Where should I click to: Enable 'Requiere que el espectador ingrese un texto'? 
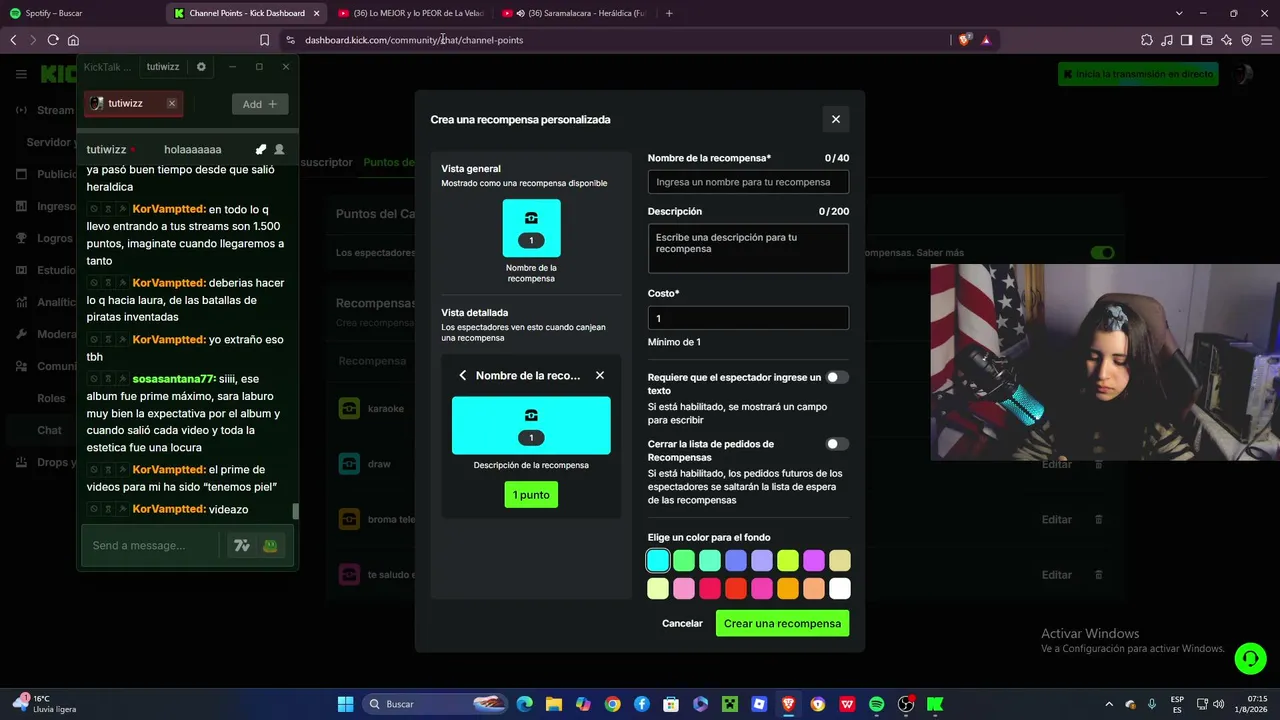(x=837, y=377)
